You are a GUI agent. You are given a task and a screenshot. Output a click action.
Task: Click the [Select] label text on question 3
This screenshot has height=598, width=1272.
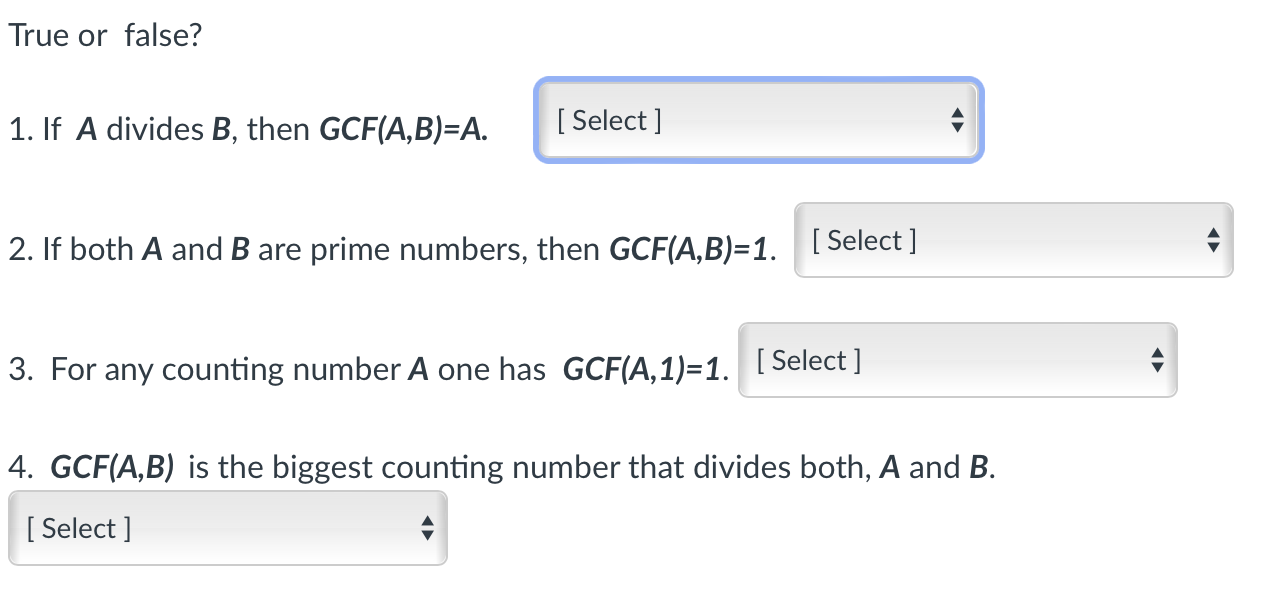(808, 360)
